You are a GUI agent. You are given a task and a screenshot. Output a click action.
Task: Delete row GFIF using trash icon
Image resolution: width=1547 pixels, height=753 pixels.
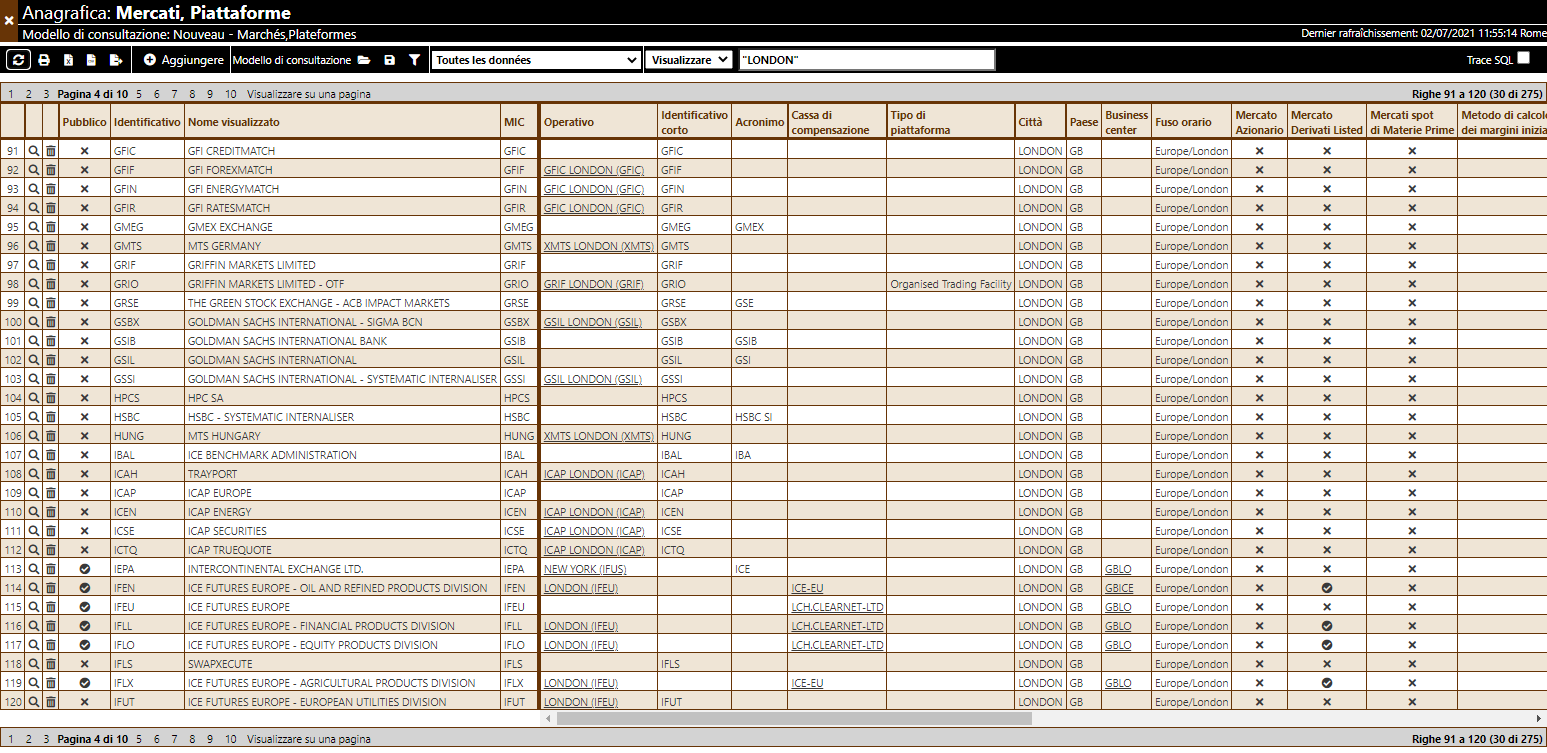[51, 170]
